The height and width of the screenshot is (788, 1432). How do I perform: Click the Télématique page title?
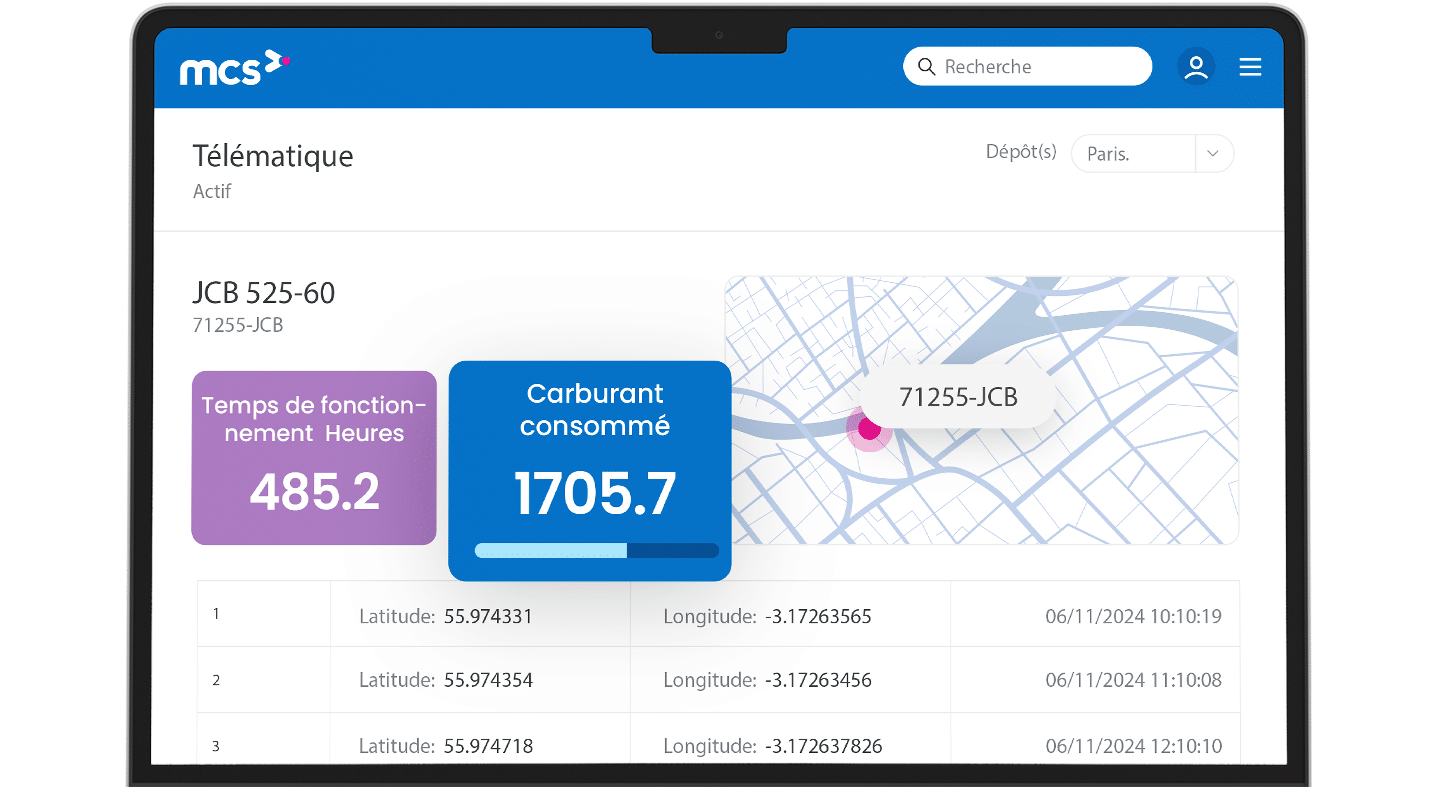(x=273, y=156)
